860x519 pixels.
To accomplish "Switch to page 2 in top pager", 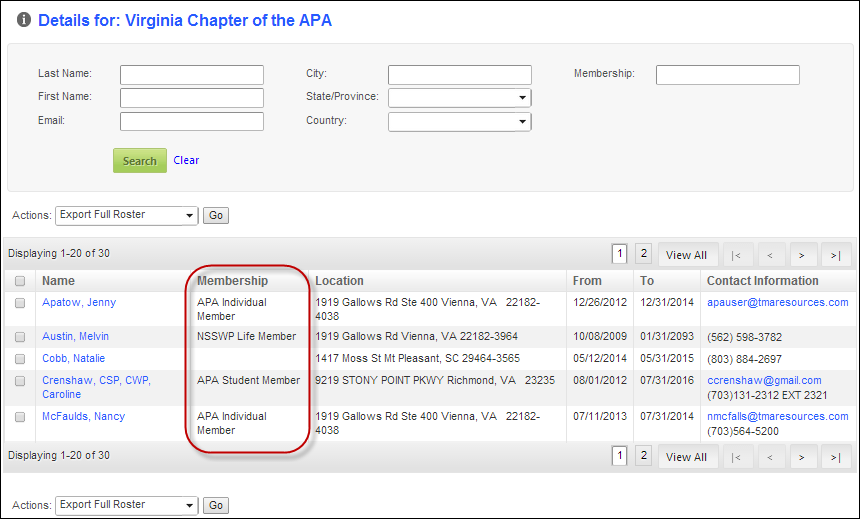I will pyautogui.click(x=643, y=254).
